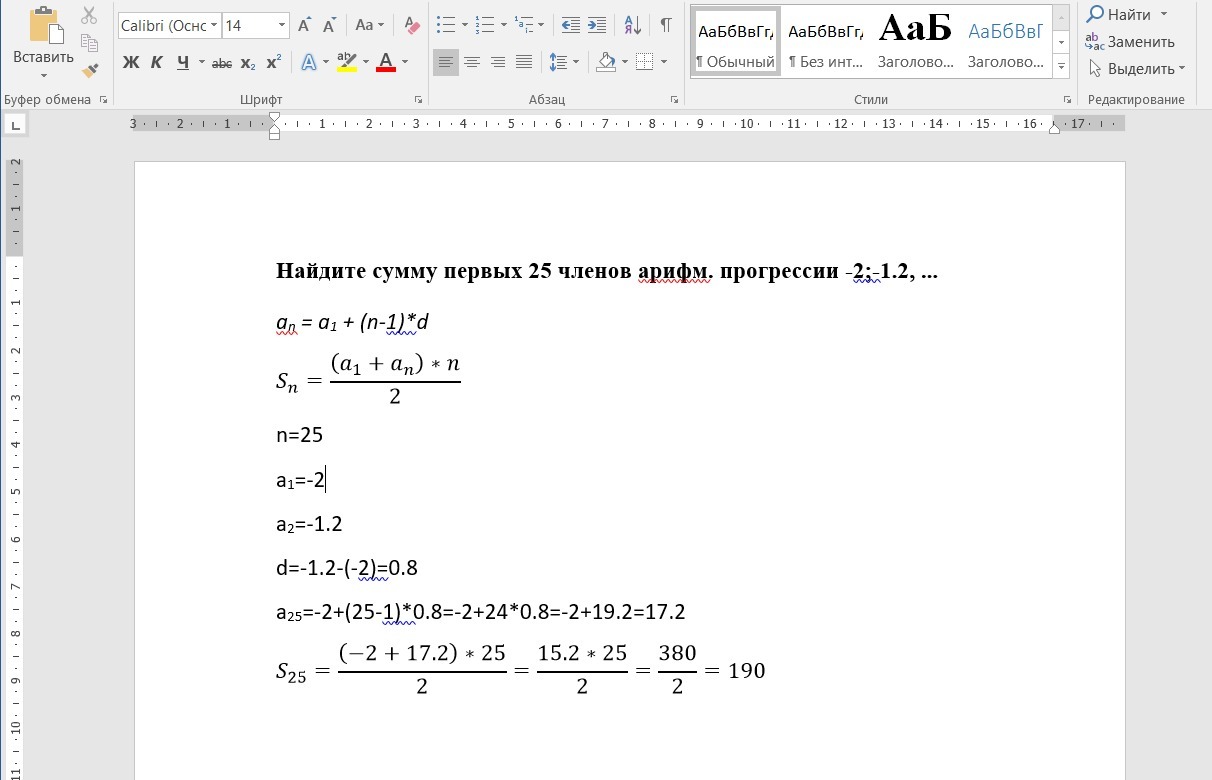Toggle the paragraph marks ¶ display

[x=666, y=26]
